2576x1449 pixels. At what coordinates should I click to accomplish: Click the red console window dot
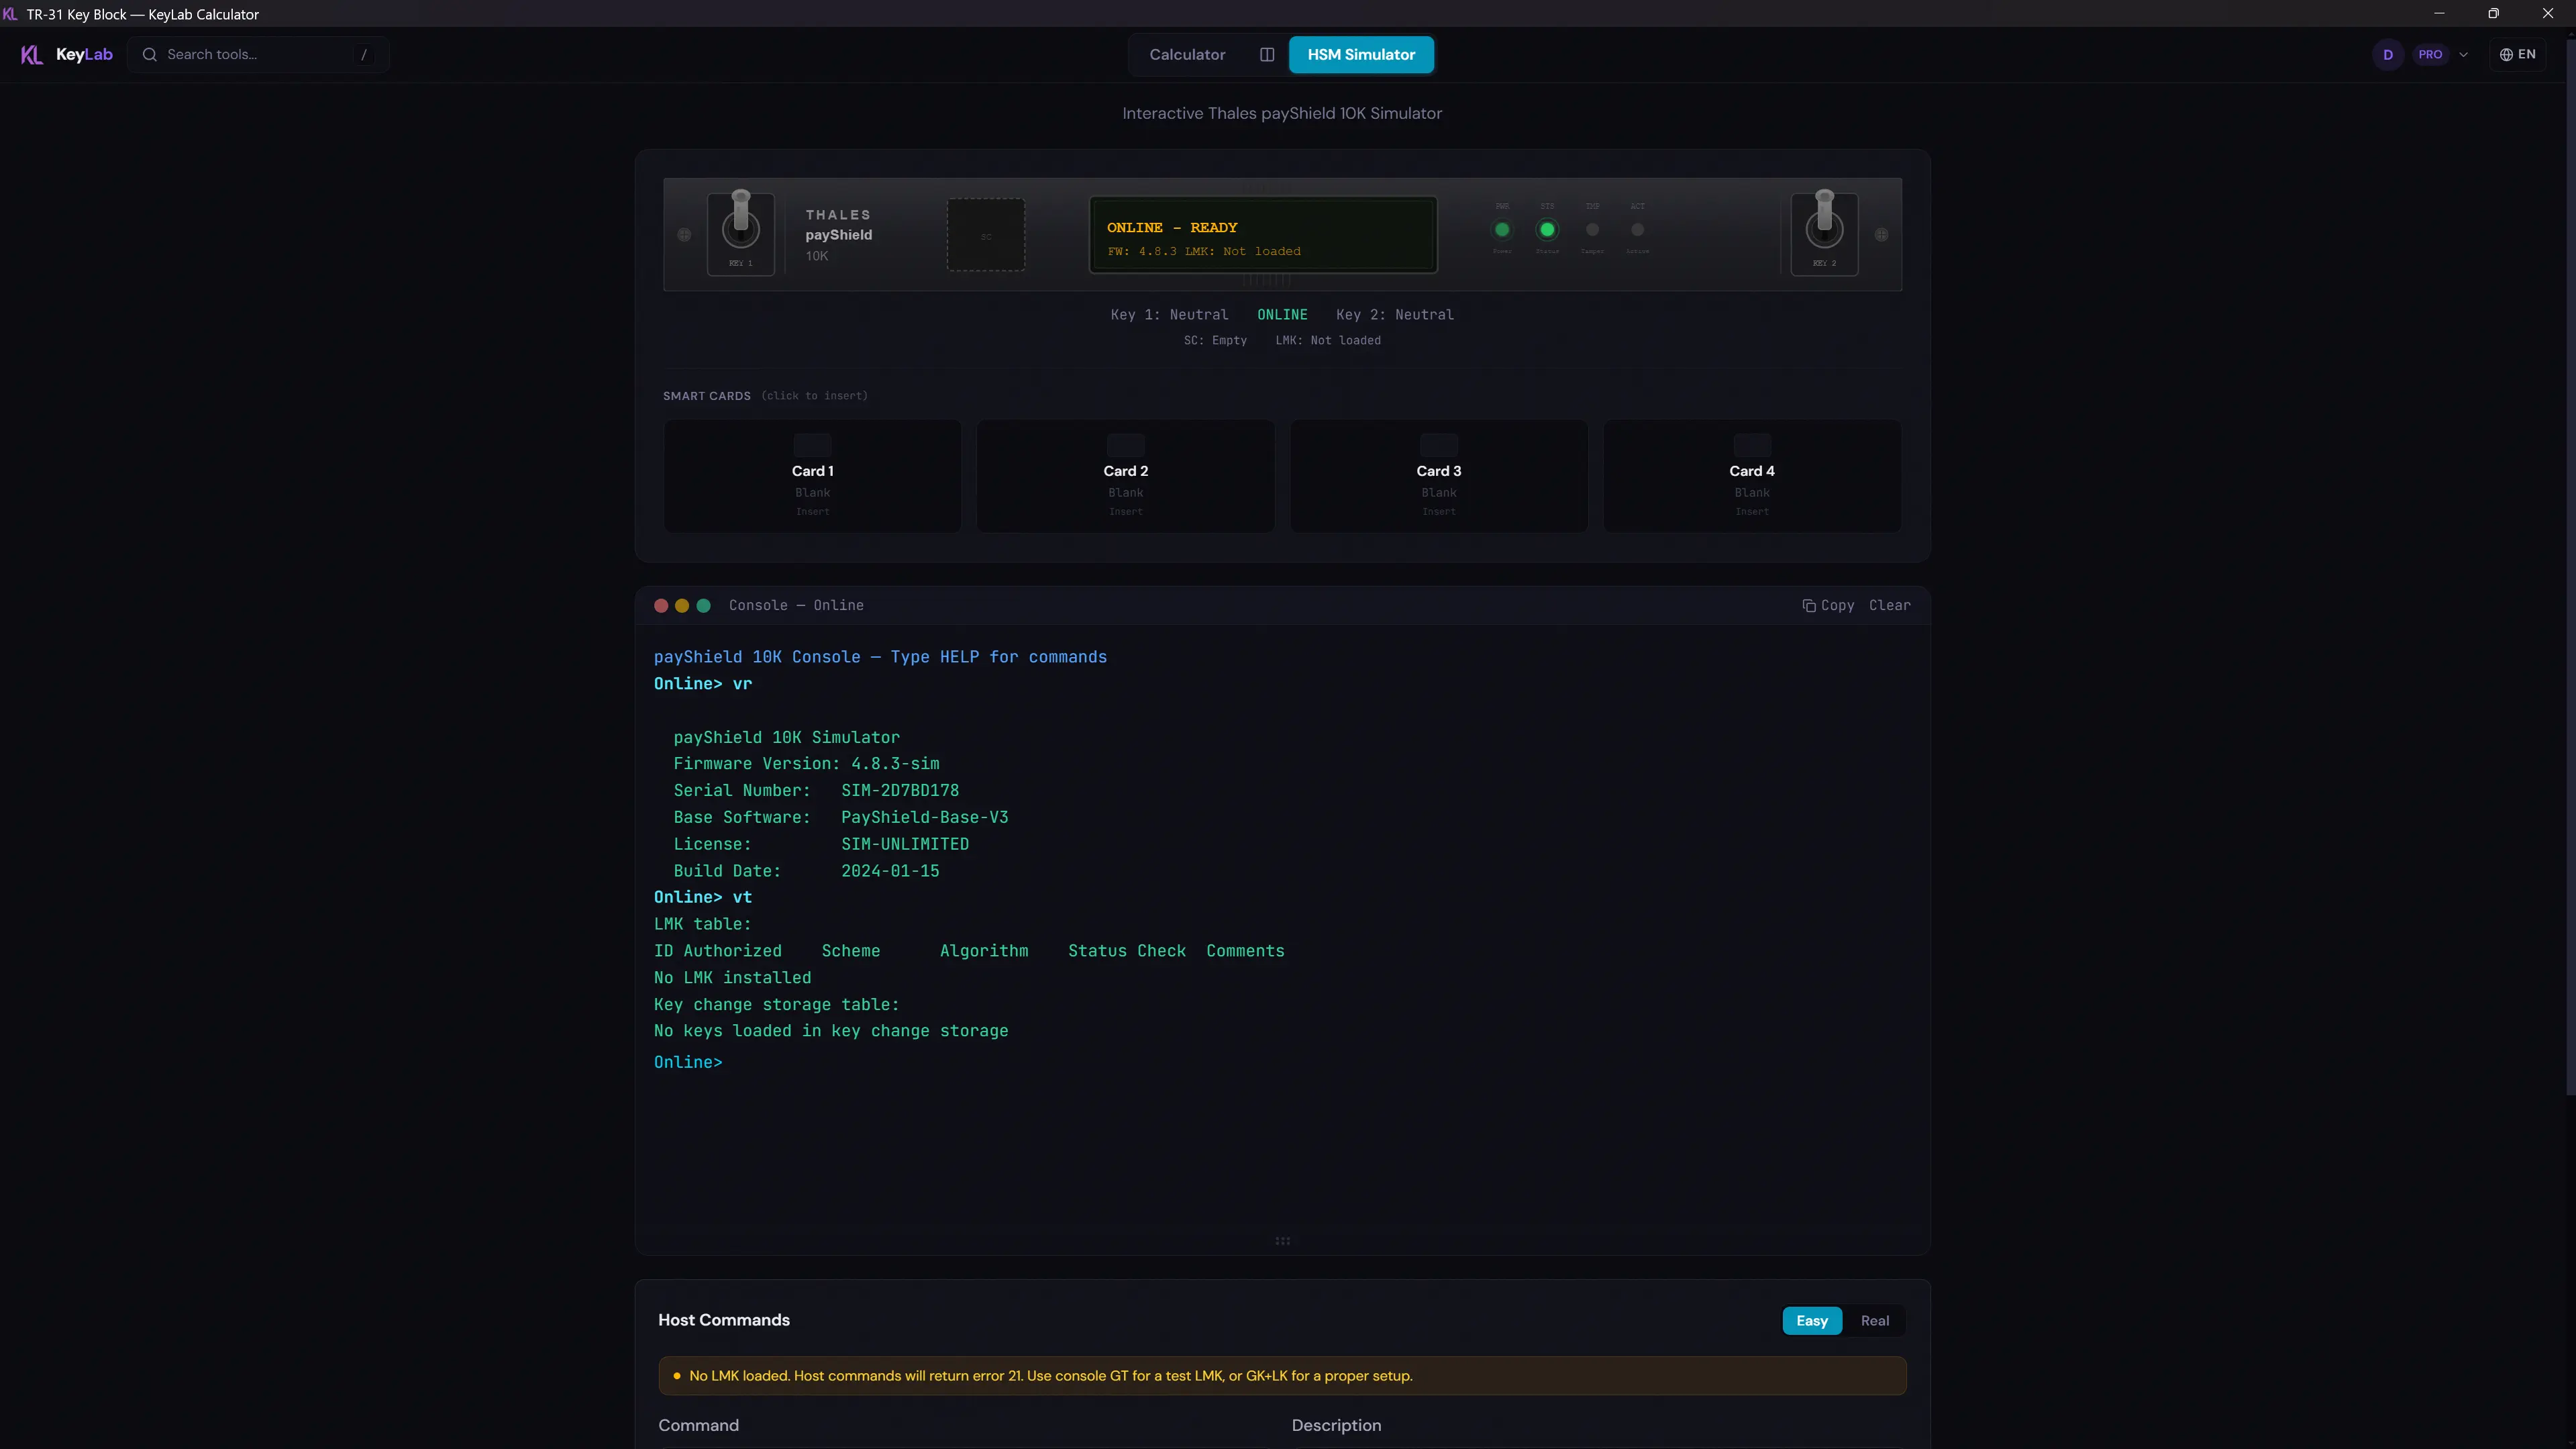[661, 605]
